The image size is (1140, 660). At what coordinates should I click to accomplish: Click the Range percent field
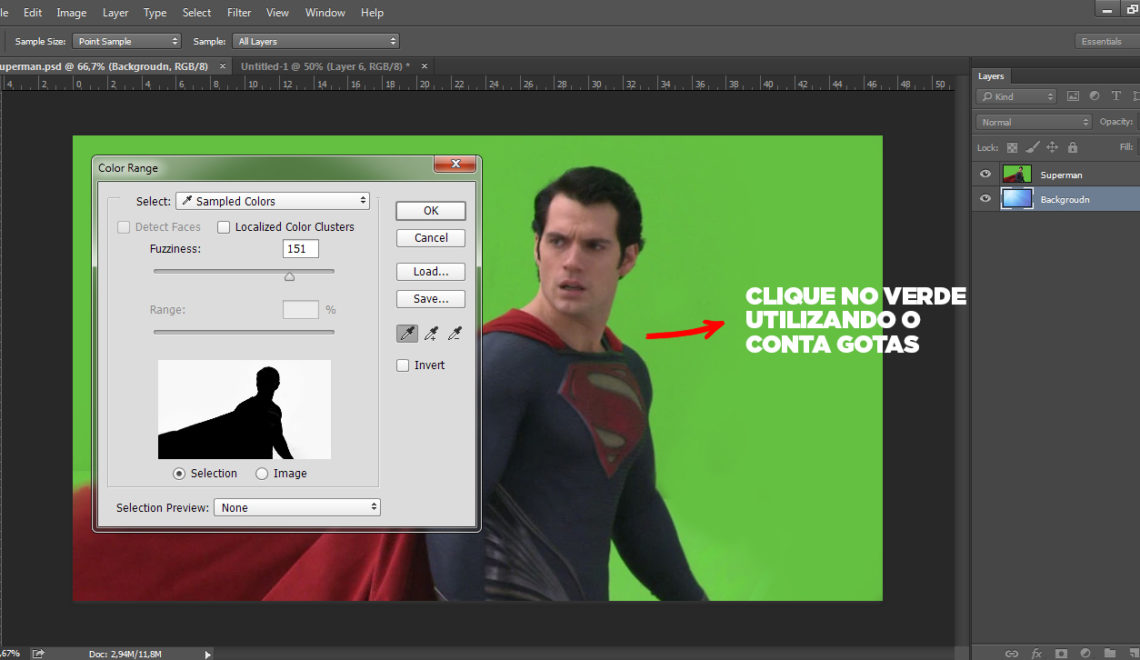tap(300, 310)
